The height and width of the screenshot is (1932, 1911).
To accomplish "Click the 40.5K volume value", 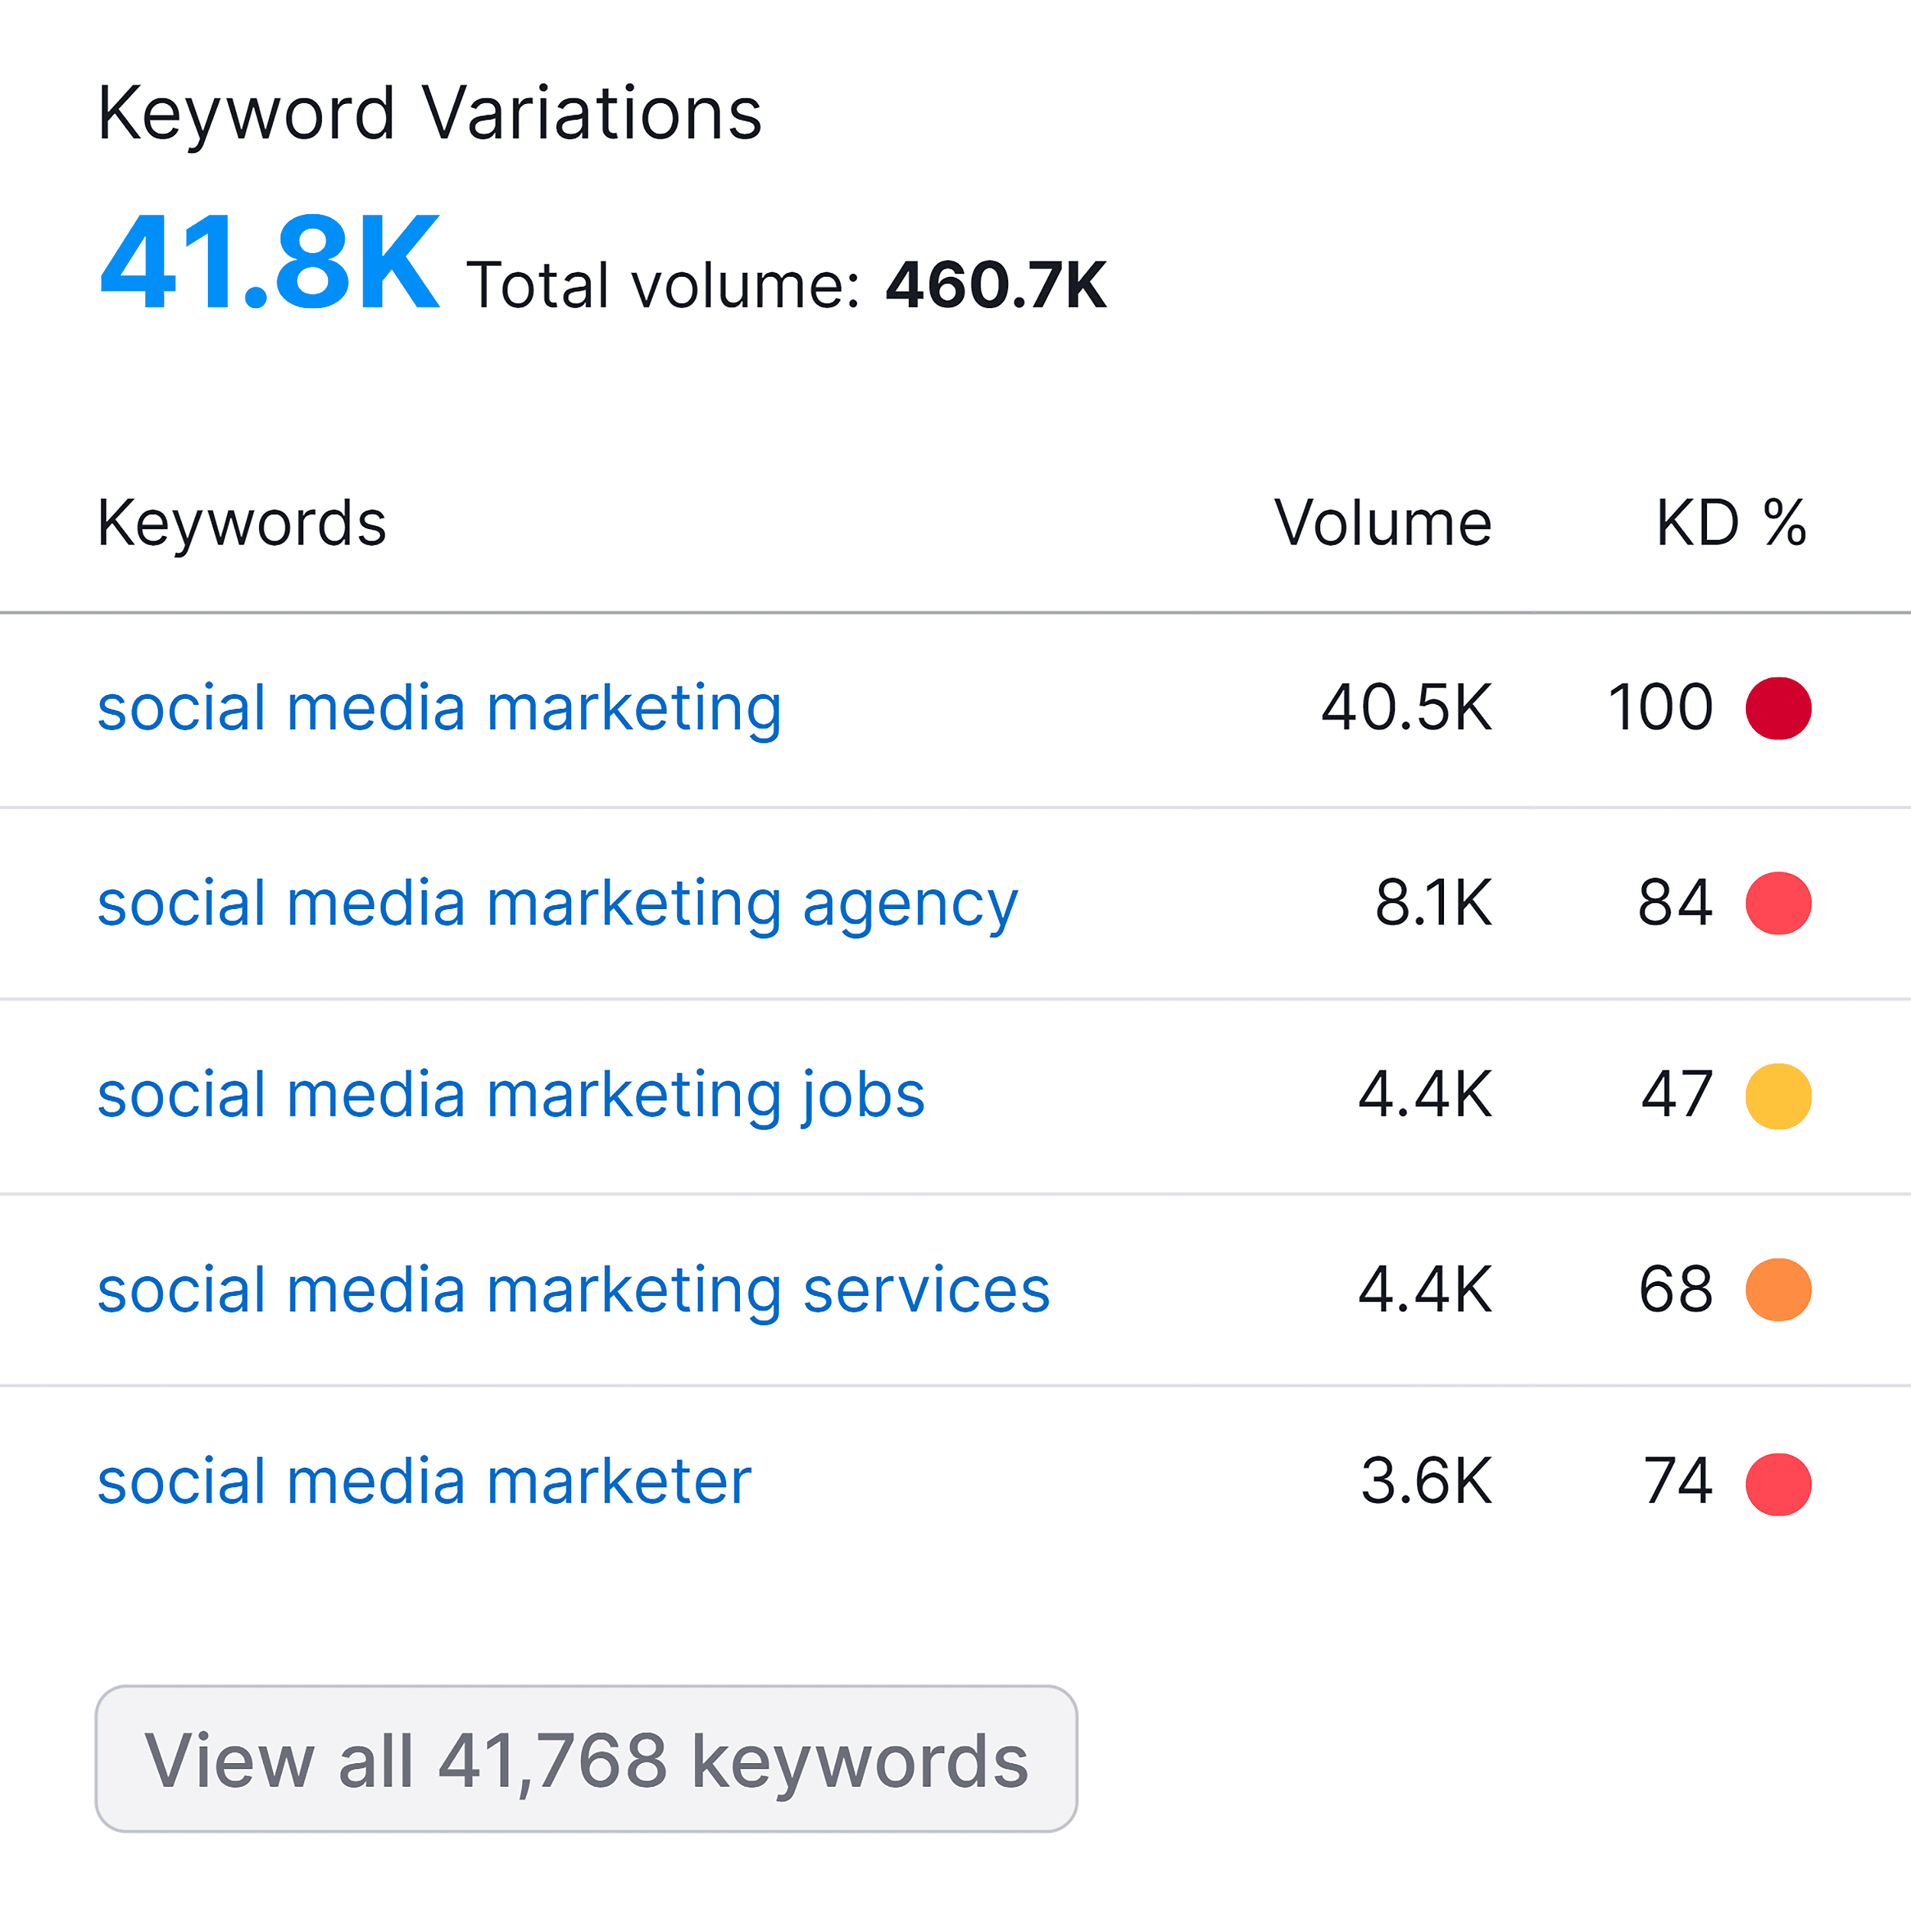I will coord(1406,709).
